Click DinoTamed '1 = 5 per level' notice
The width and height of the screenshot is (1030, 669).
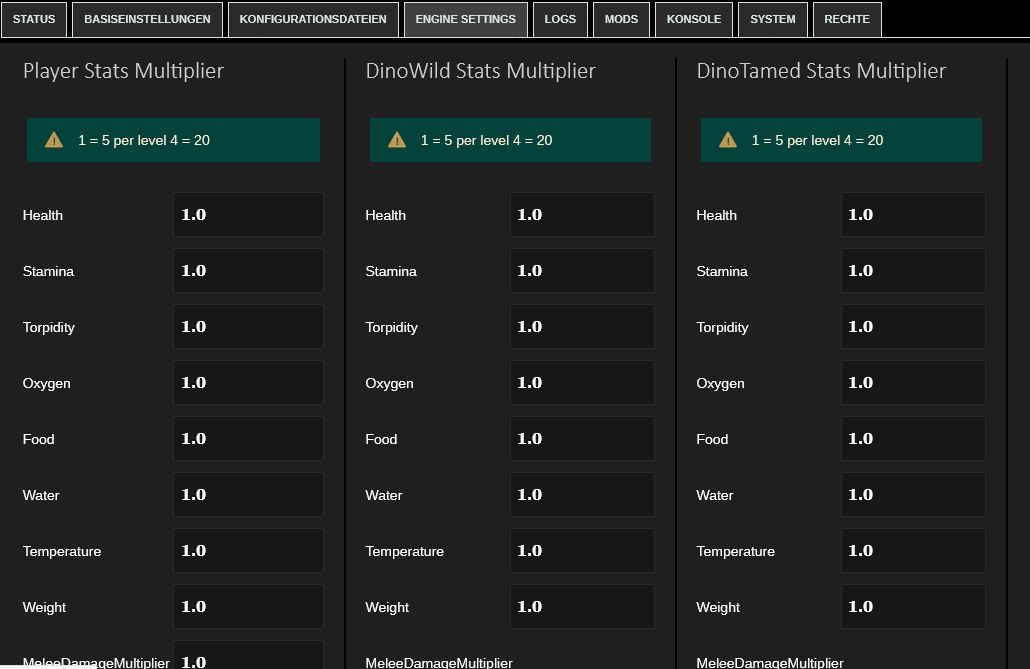coord(841,140)
